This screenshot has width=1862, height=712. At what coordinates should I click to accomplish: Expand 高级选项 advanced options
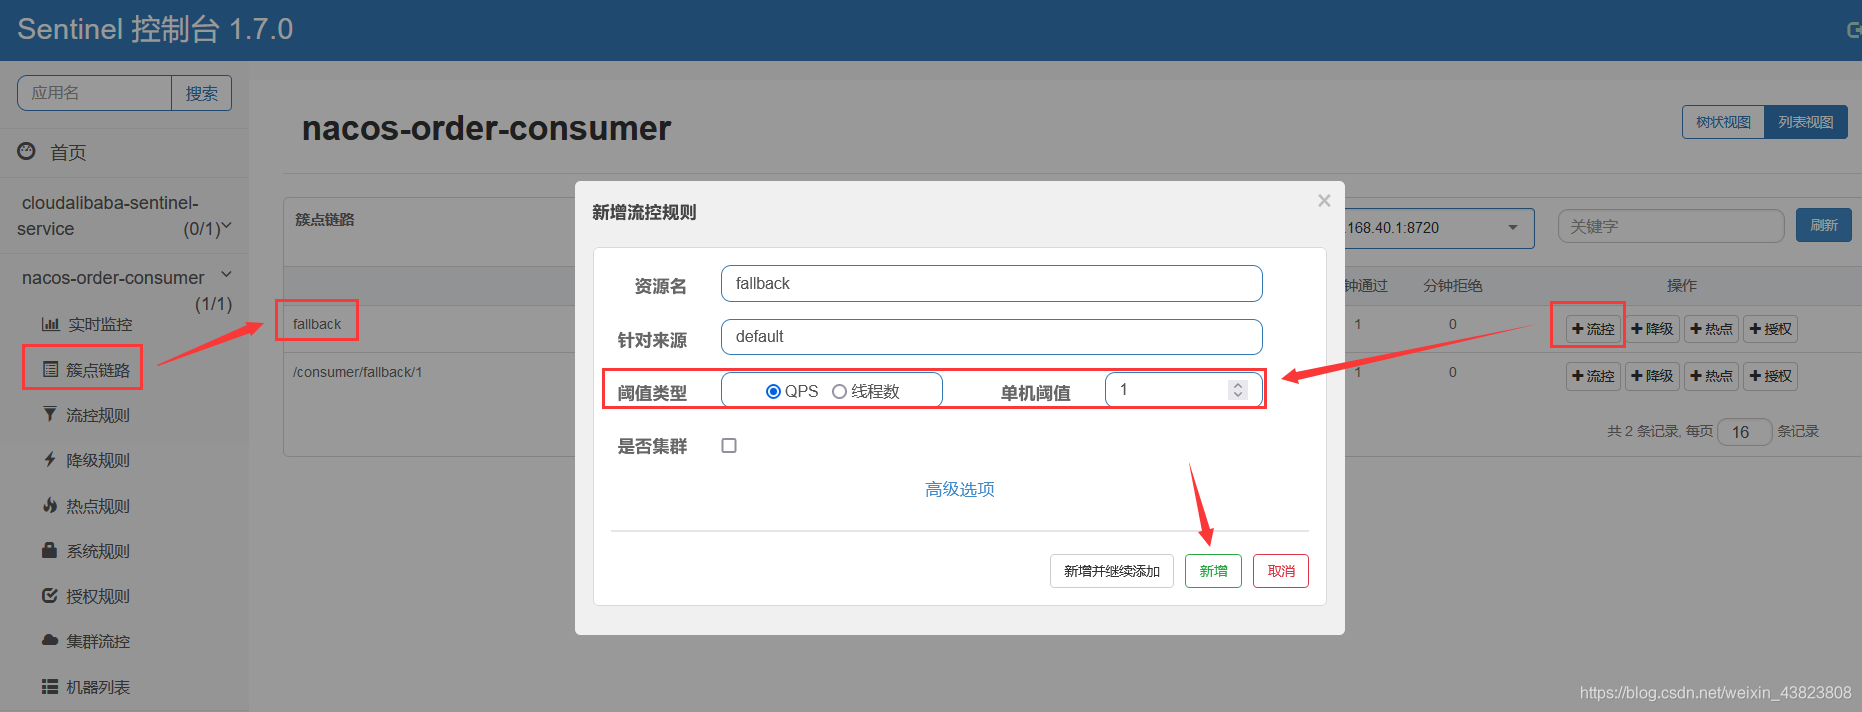tap(960, 489)
